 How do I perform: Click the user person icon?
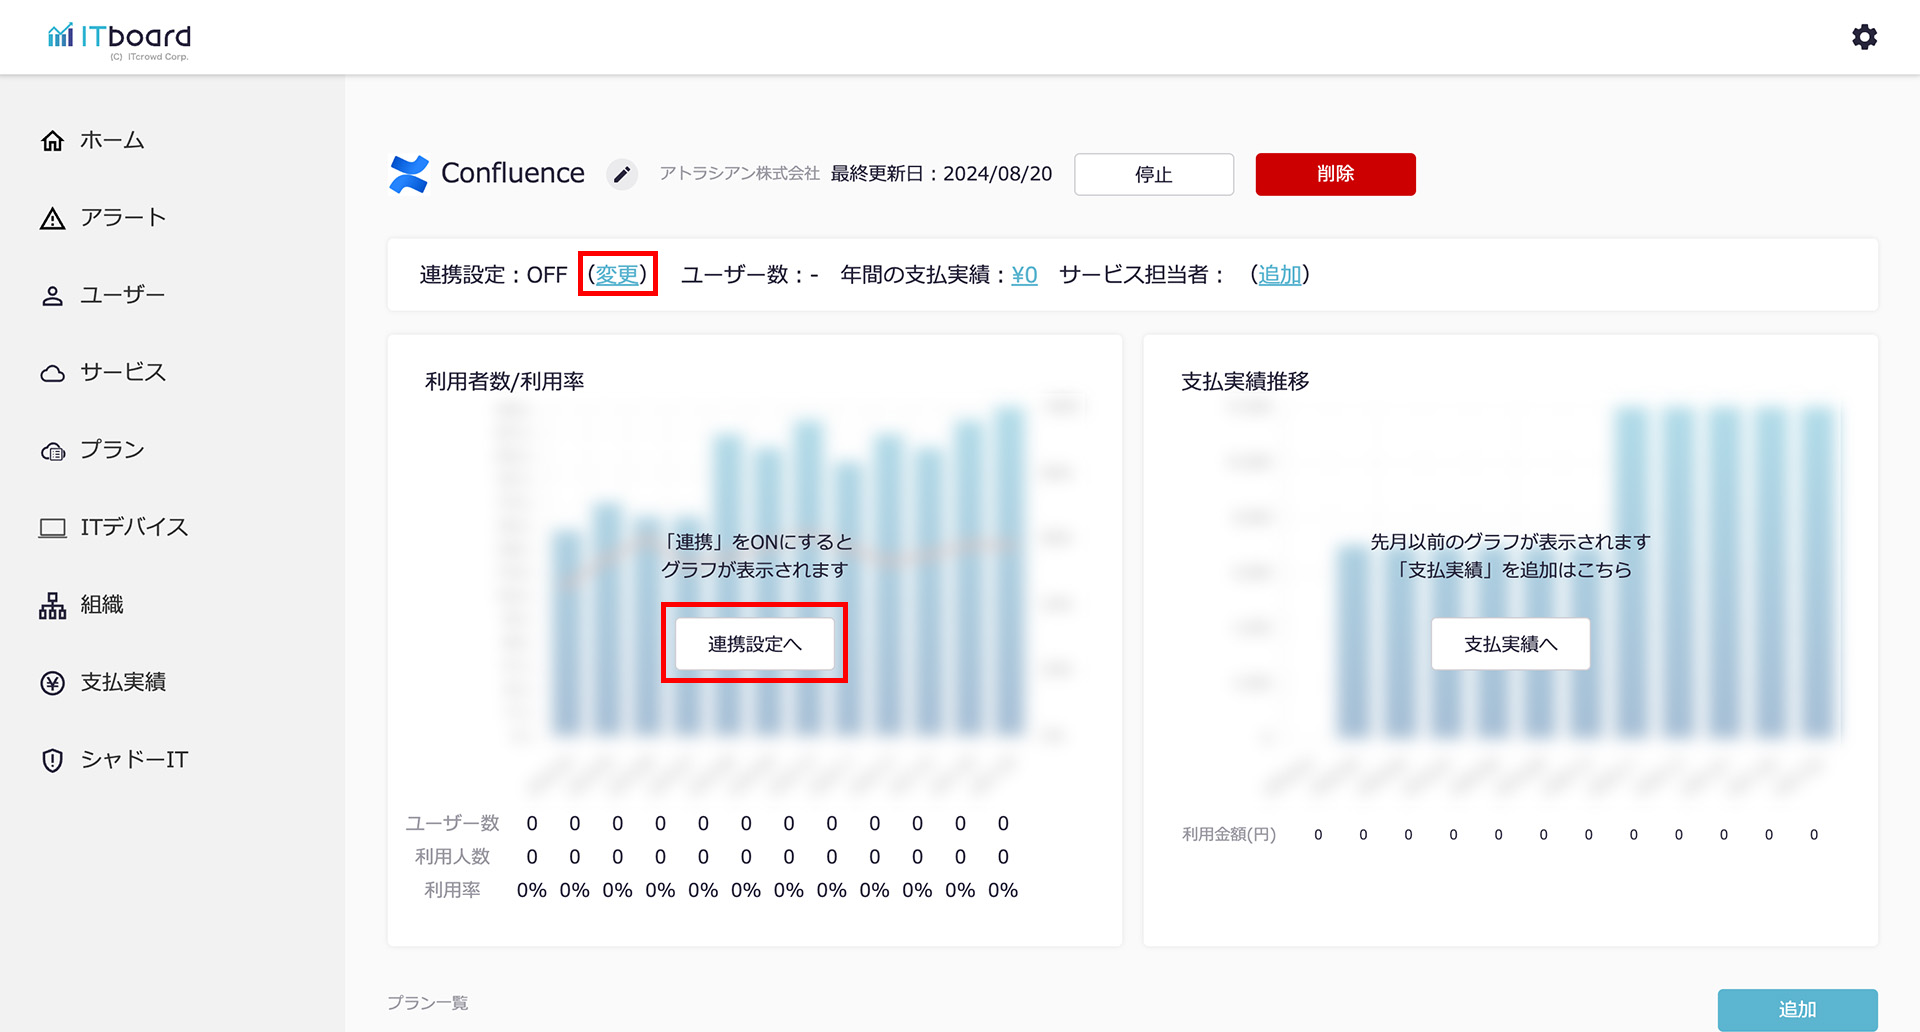pos(52,296)
